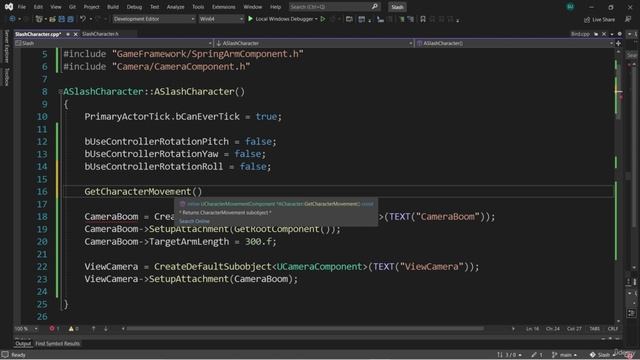Start Local Windows Debugger with green play icon
Screen dimensions: 640x360
click(x=250, y=19)
